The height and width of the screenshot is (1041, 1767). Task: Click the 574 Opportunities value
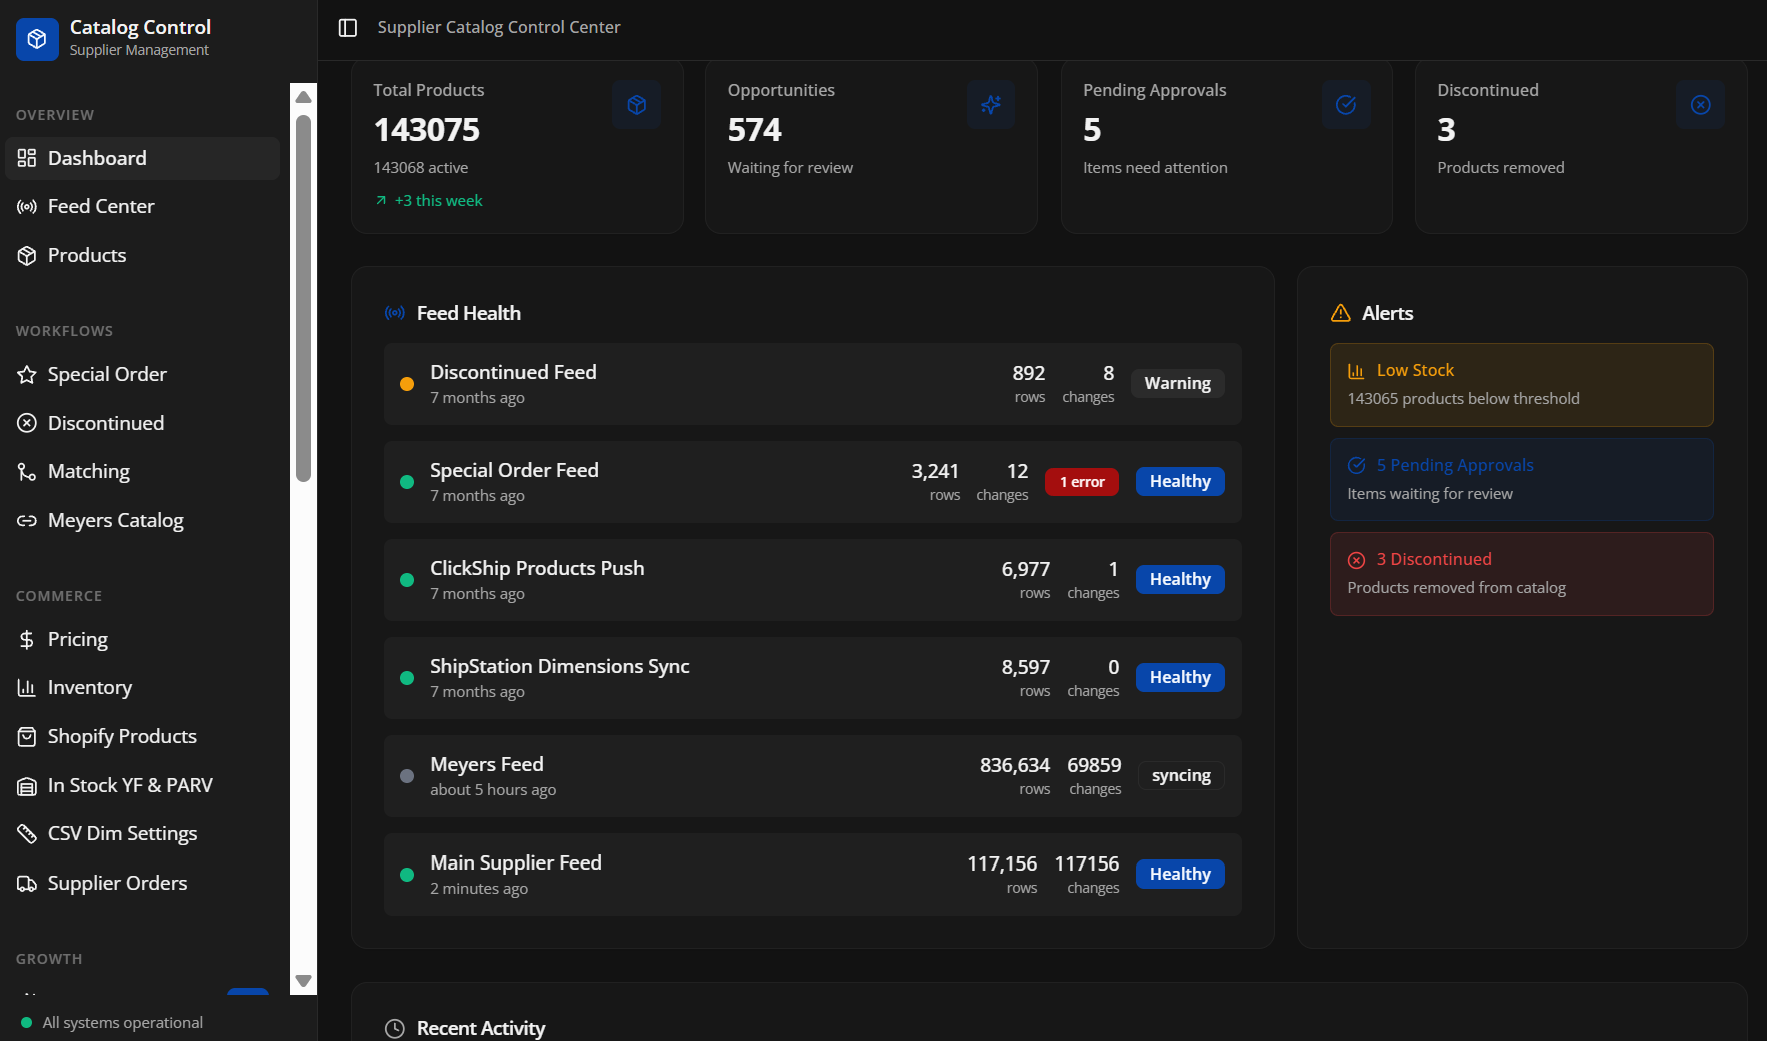[x=755, y=130]
